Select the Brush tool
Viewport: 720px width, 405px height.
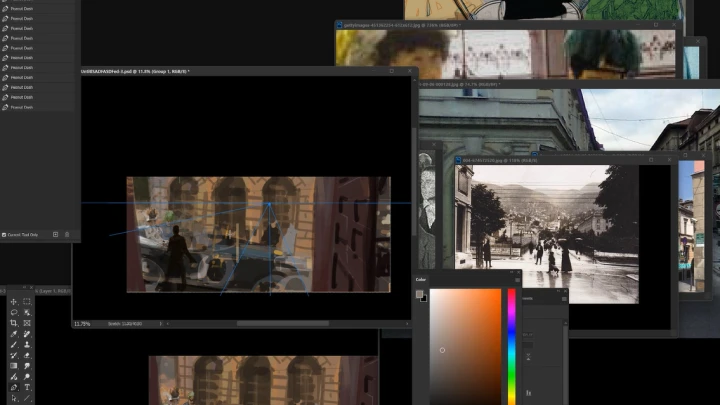click(14, 344)
